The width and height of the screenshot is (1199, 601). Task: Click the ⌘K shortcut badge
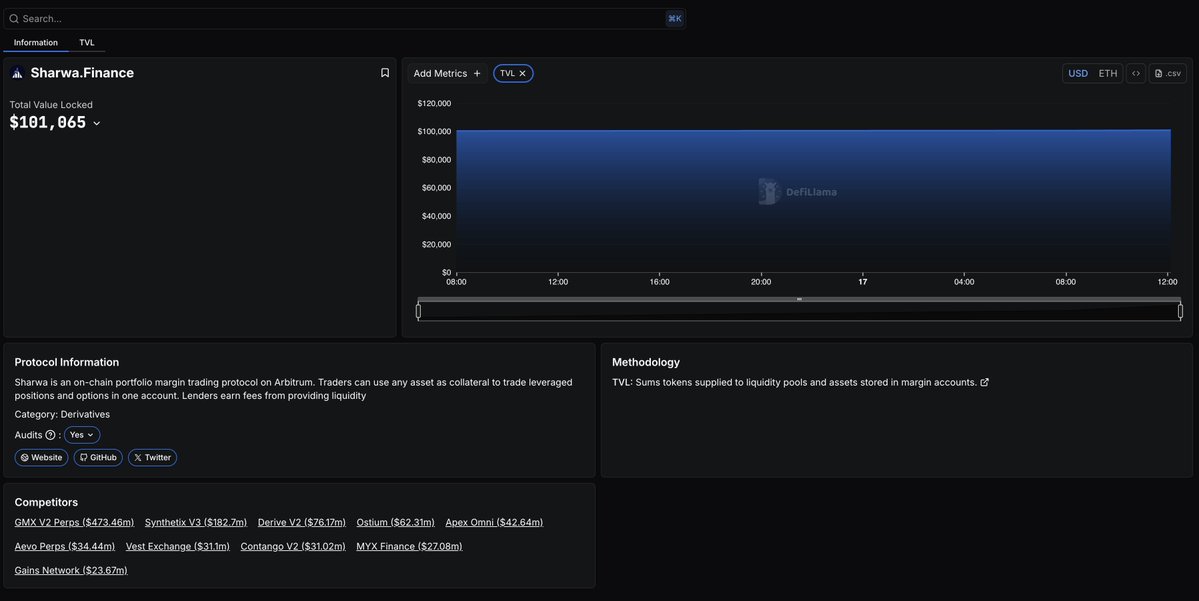[x=674, y=18]
